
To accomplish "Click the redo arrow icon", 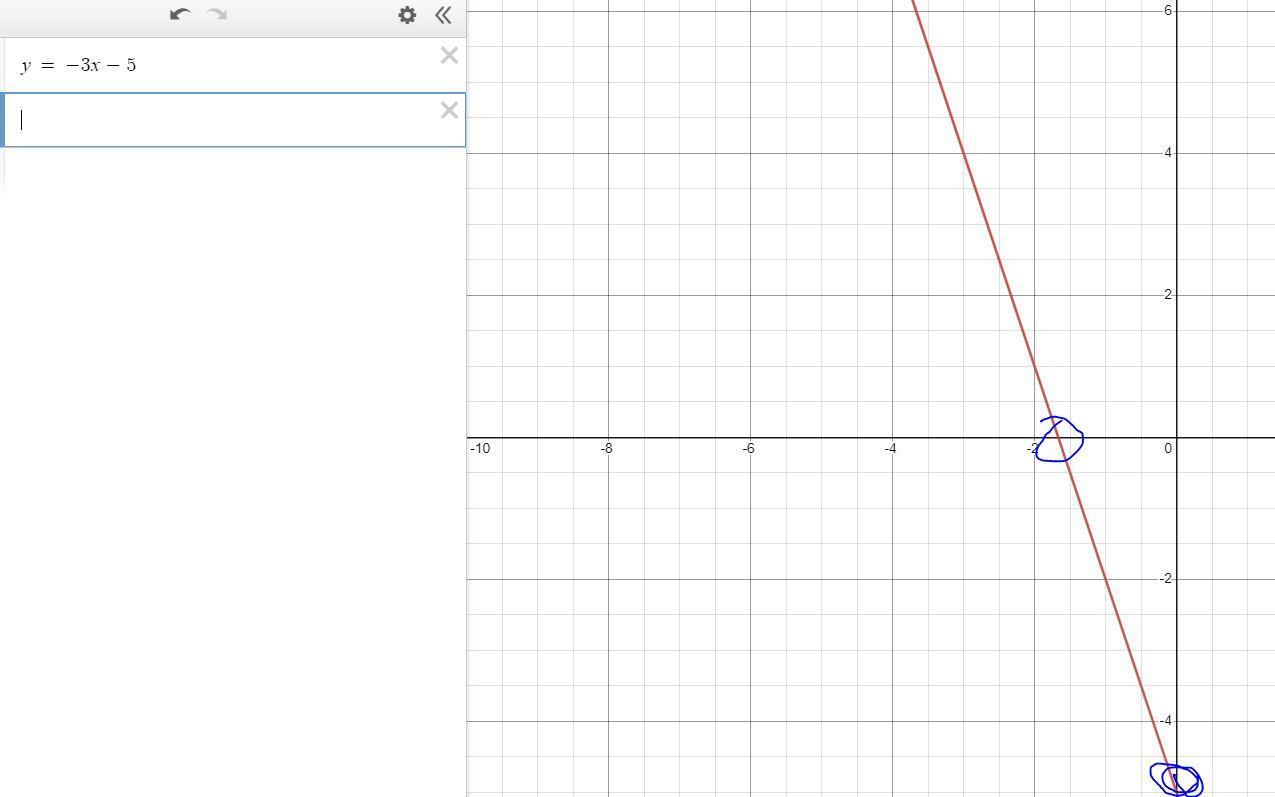I will click(x=217, y=14).
